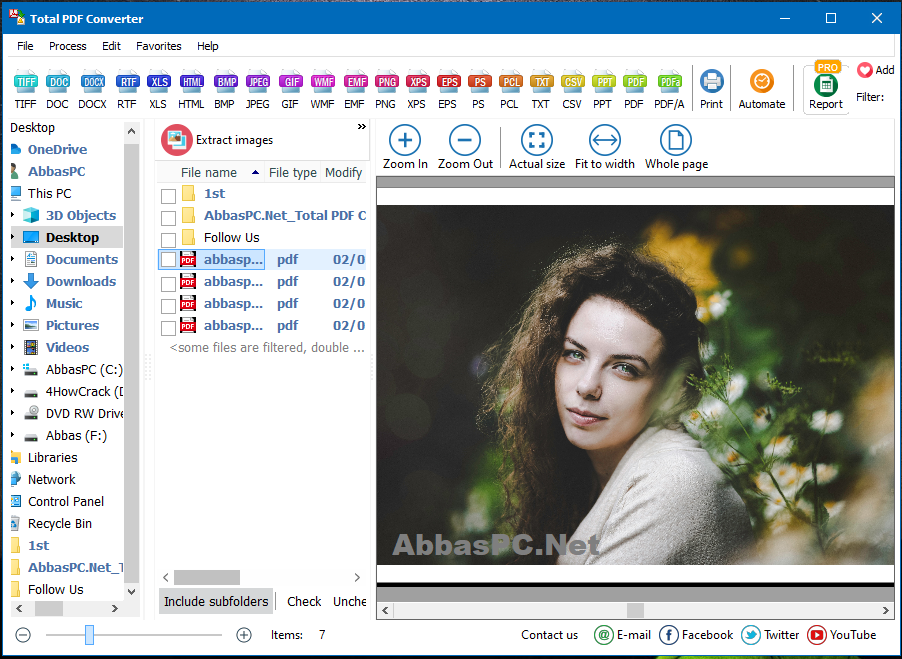Check the AbbasPC.Net_Total PDF folder box
This screenshot has width=902, height=659.
(168, 219)
